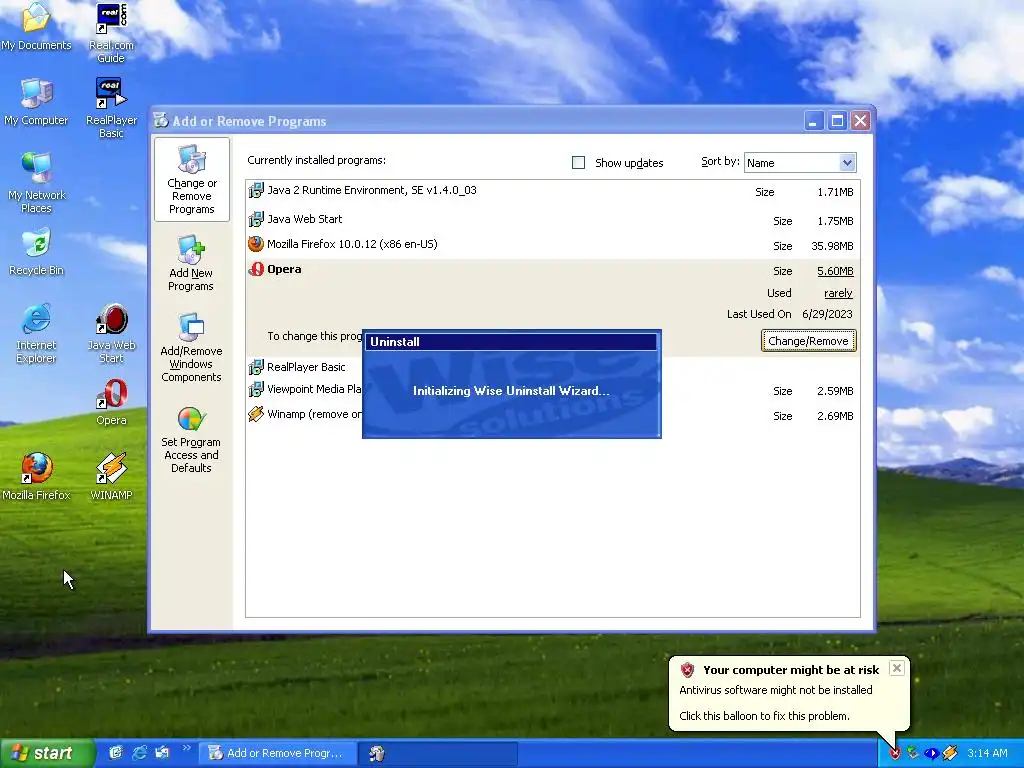Click the red security shield tray icon
The height and width of the screenshot is (768, 1024).
[895, 754]
